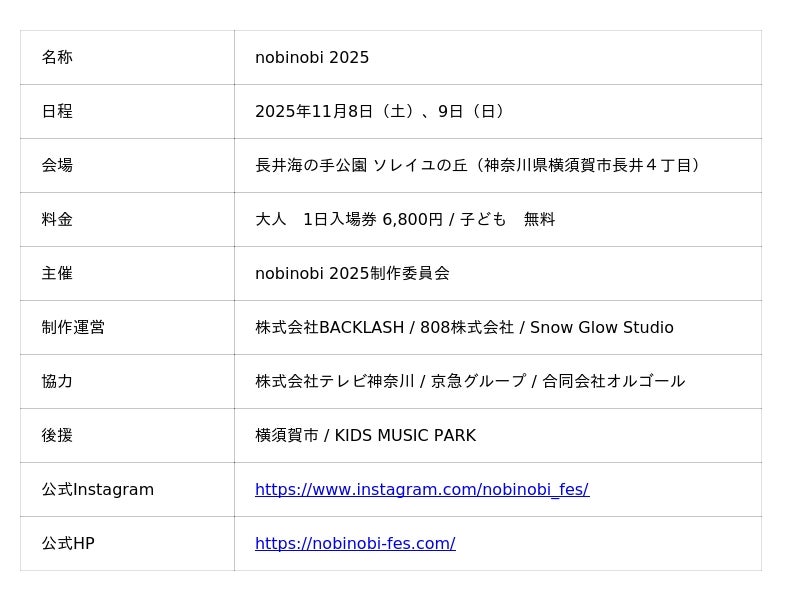Click the 主催 label cell
800x601 pixels.
(x=57, y=274)
